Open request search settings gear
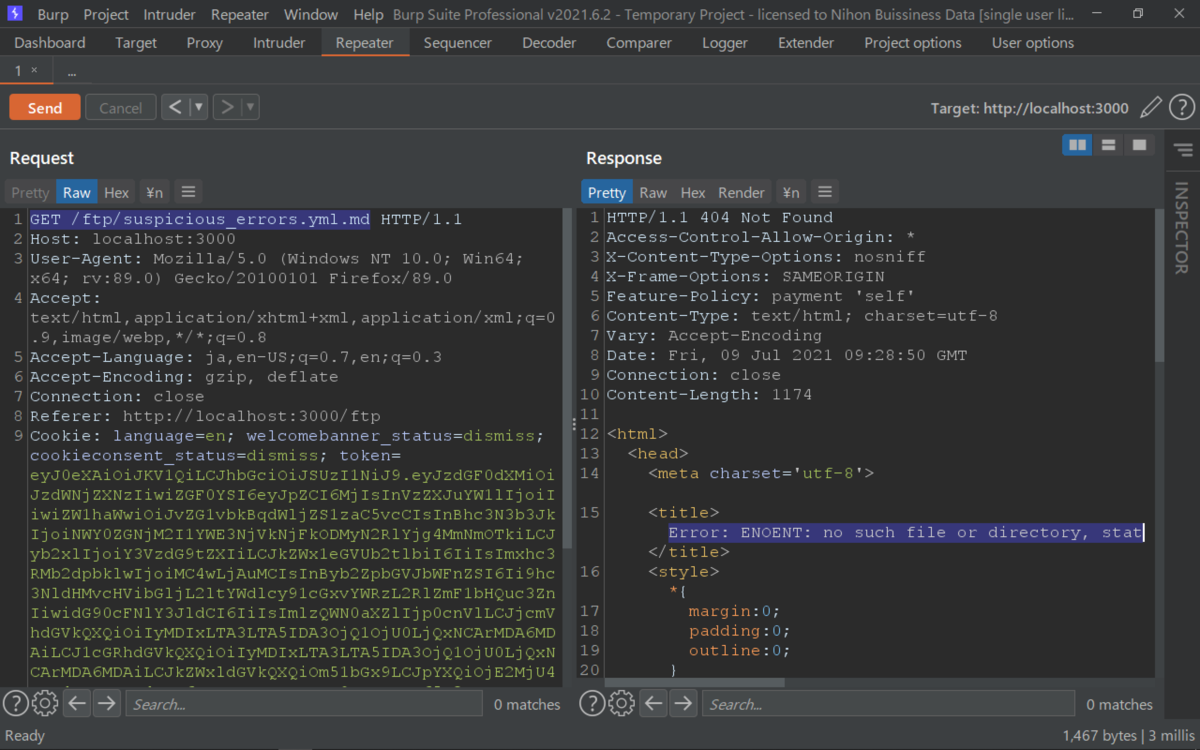The width and height of the screenshot is (1200, 750). pyautogui.click(x=44, y=703)
